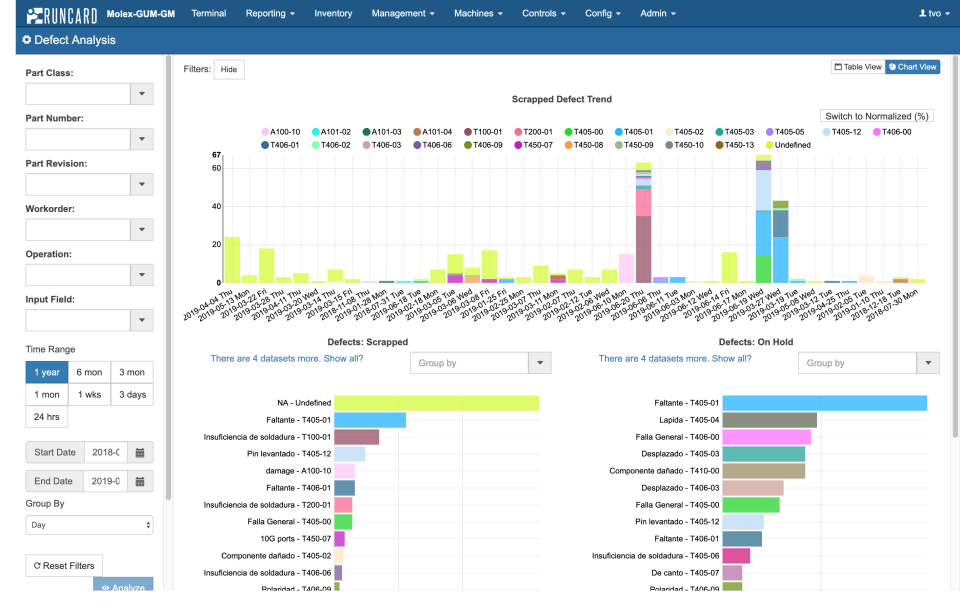
Task: Click the End Date input field
Action: coord(106,481)
